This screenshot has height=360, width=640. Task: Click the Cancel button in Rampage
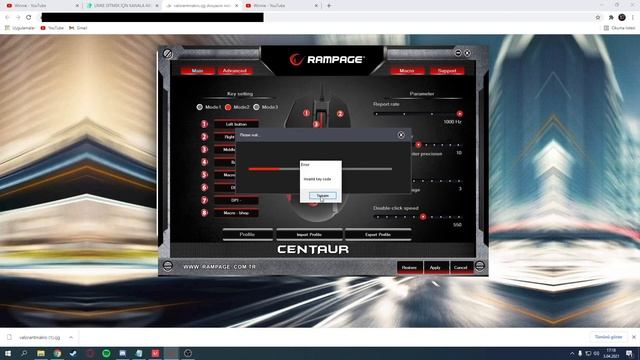(x=461, y=268)
